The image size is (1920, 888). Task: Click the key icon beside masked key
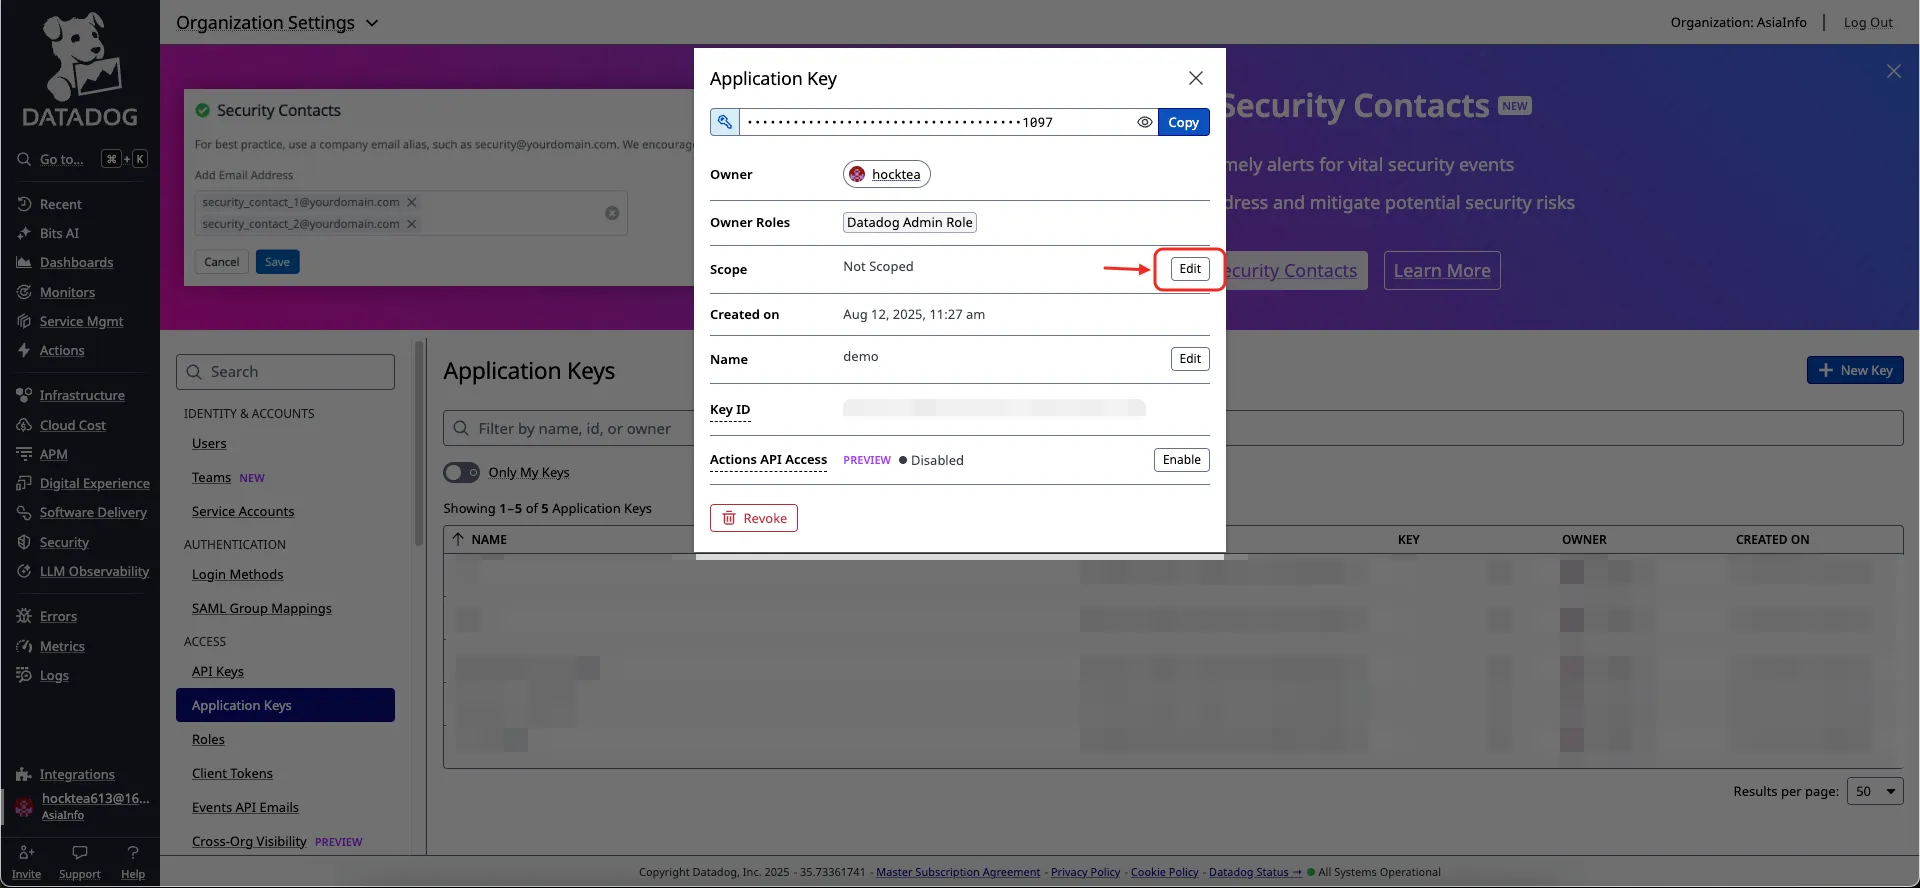tap(725, 122)
